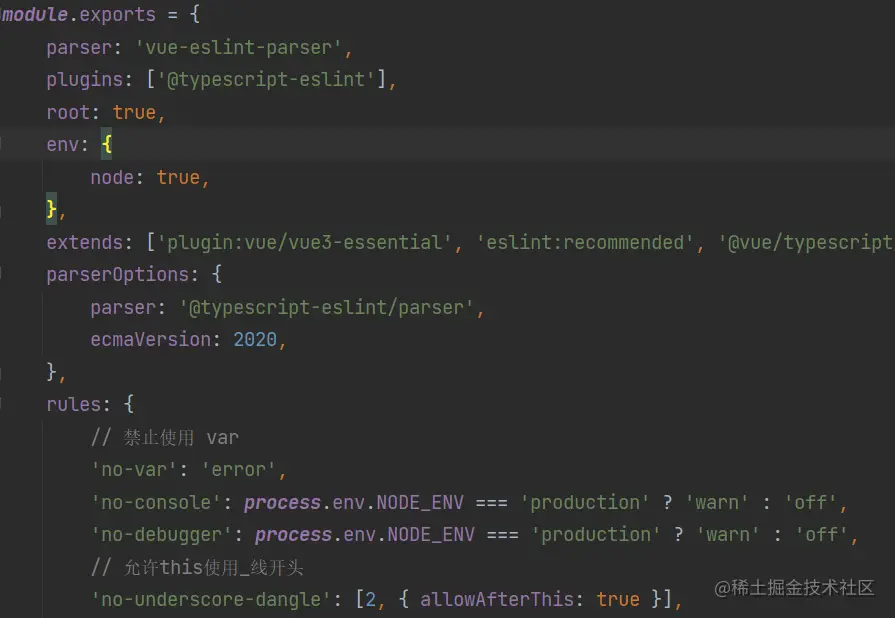Select the 'error' string value
Viewport: 895px width, 618px height.
pyautogui.click(x=239, y=470)
